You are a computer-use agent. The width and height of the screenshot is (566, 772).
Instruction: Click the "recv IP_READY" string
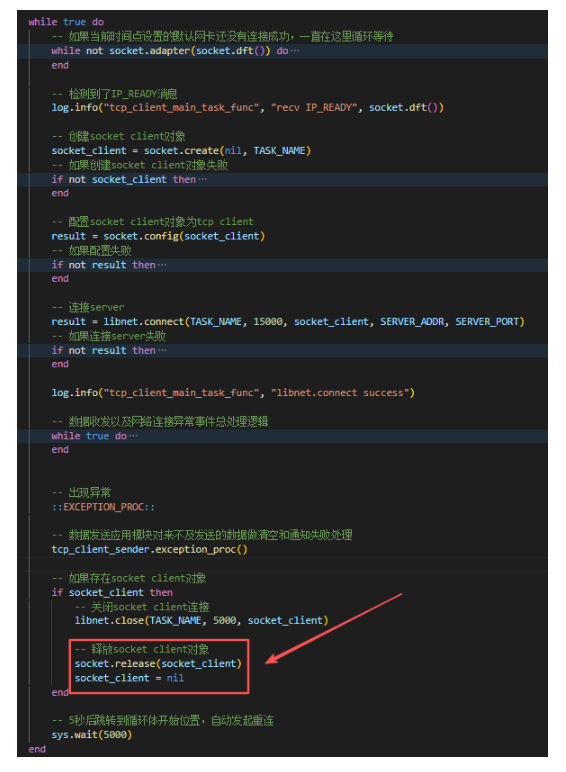click(314, 107)
